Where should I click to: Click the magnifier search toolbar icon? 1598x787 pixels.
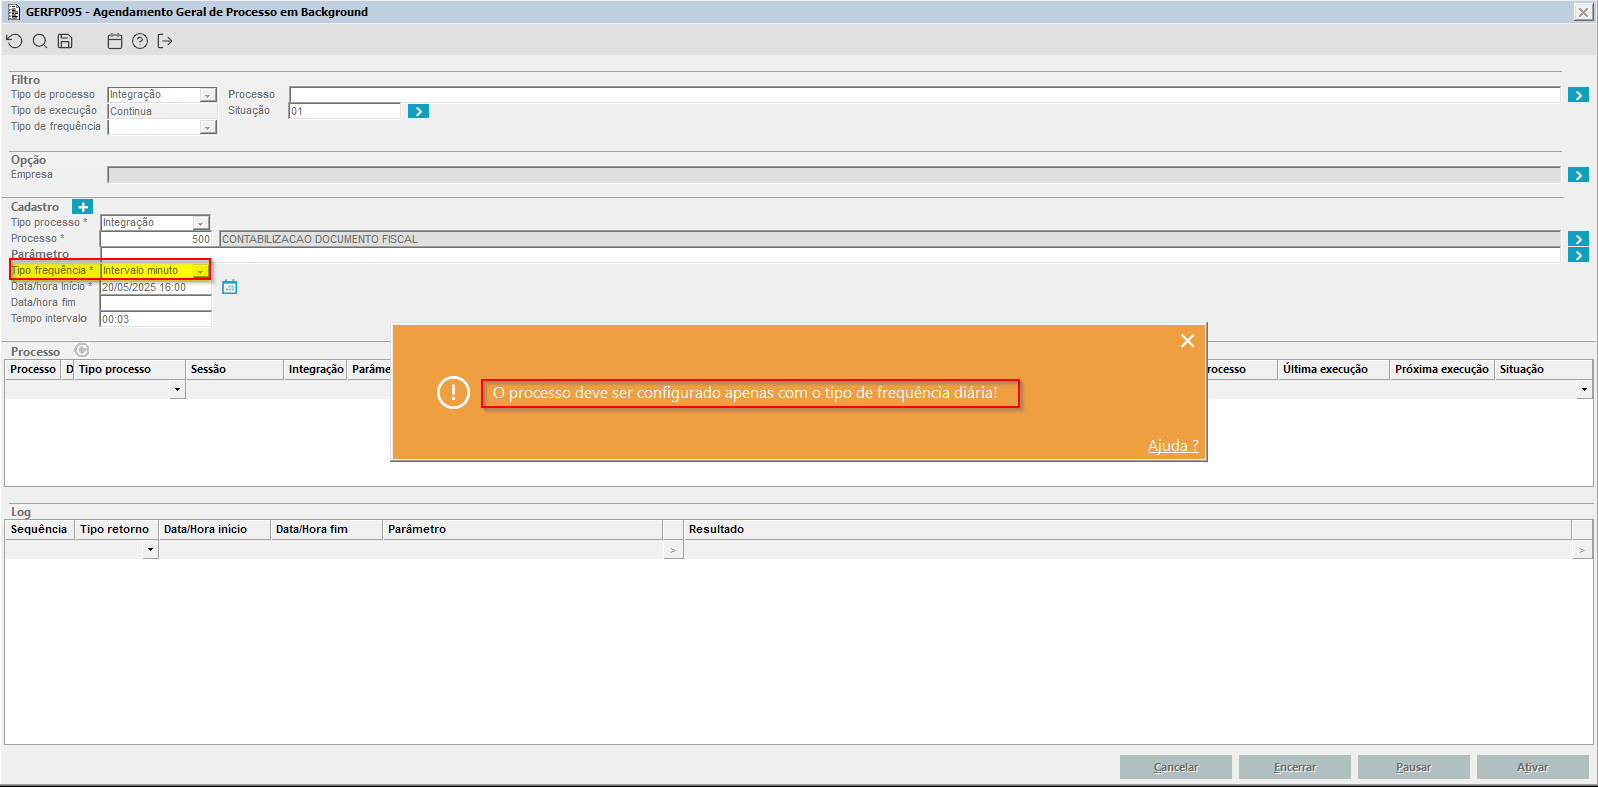(40, 41)
